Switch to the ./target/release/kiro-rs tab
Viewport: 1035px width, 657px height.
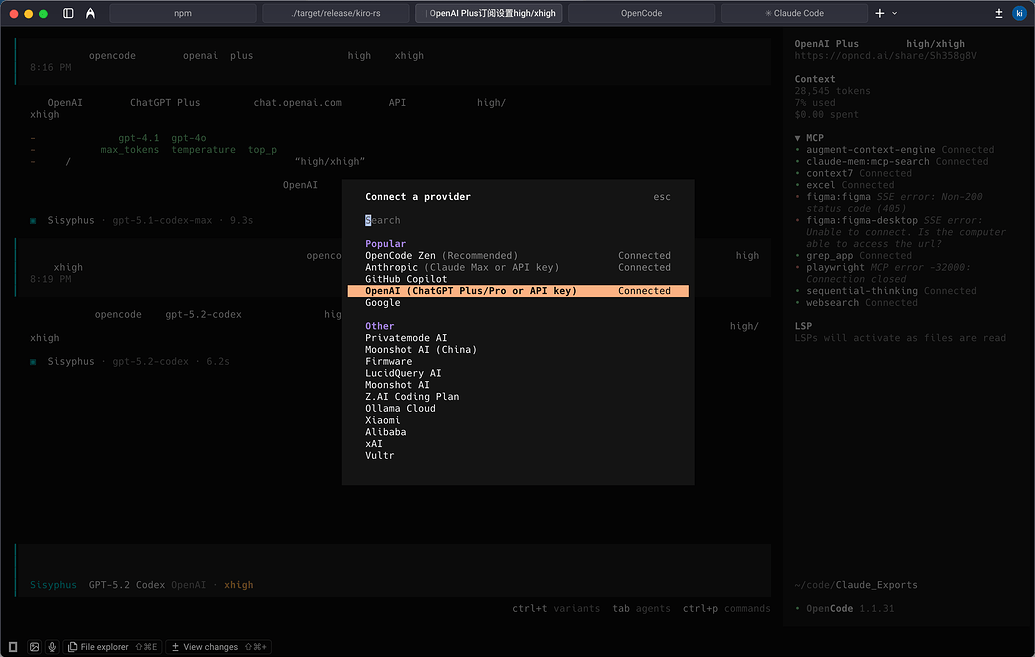pyautogui.click(x=336, y=13)
